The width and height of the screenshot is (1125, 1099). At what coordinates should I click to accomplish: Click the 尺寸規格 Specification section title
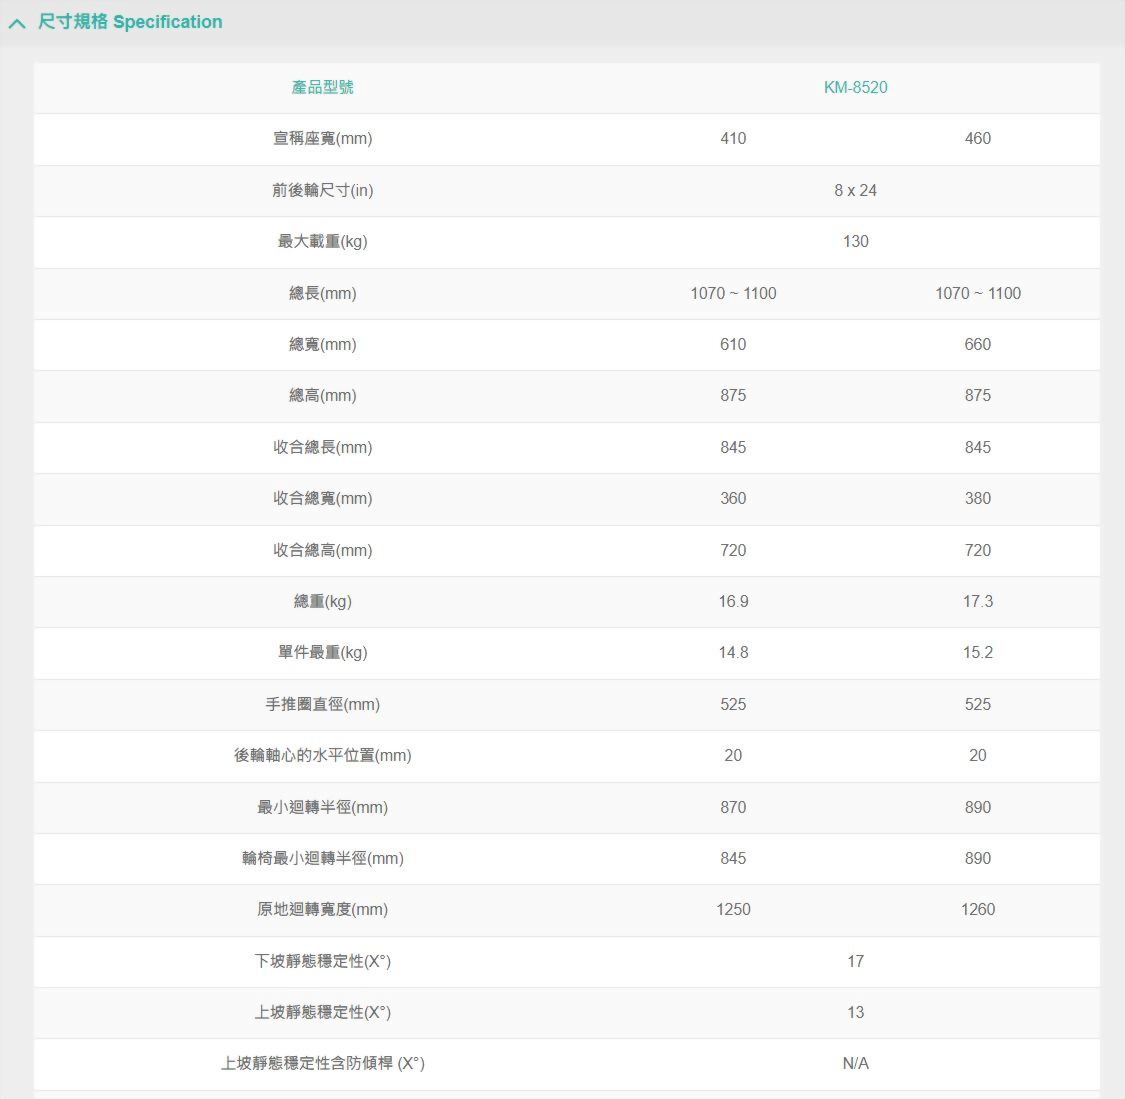coord(130,22)
